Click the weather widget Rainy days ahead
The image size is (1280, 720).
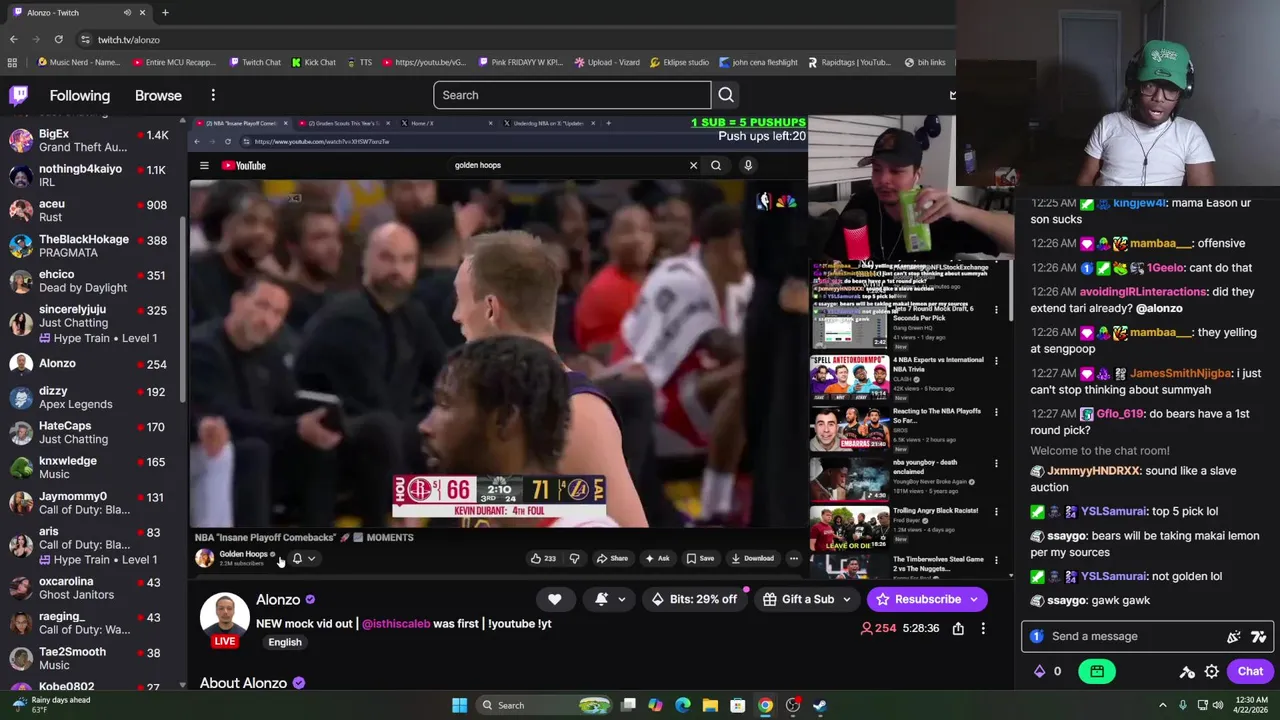click(50, 705)
